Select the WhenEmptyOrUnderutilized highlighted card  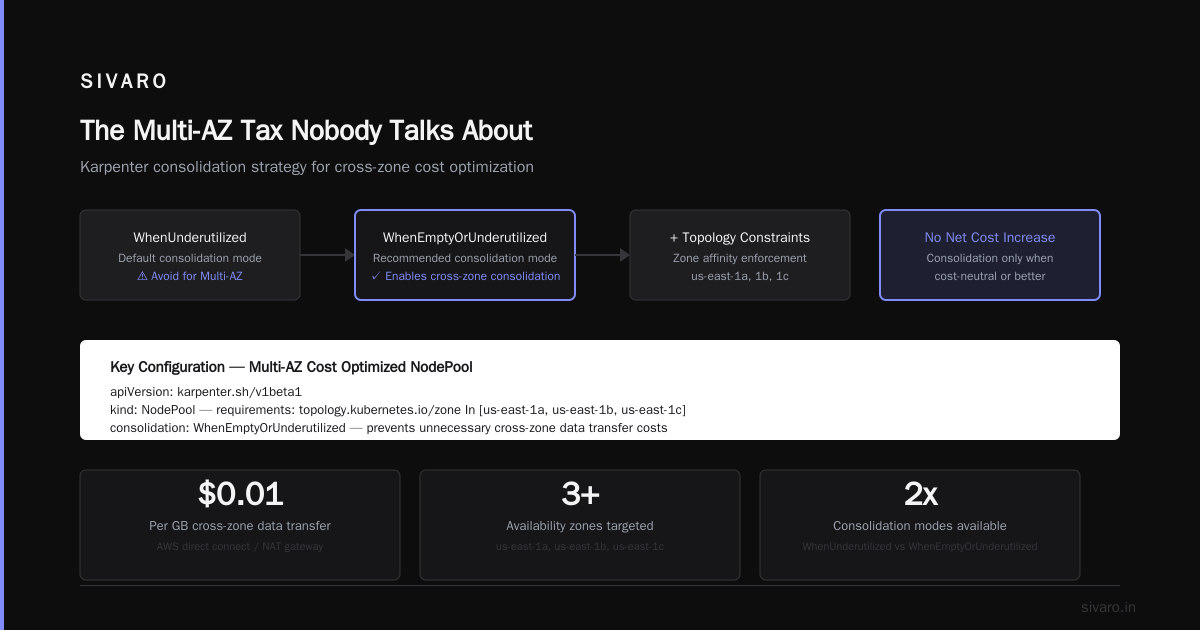coord(465,255)
